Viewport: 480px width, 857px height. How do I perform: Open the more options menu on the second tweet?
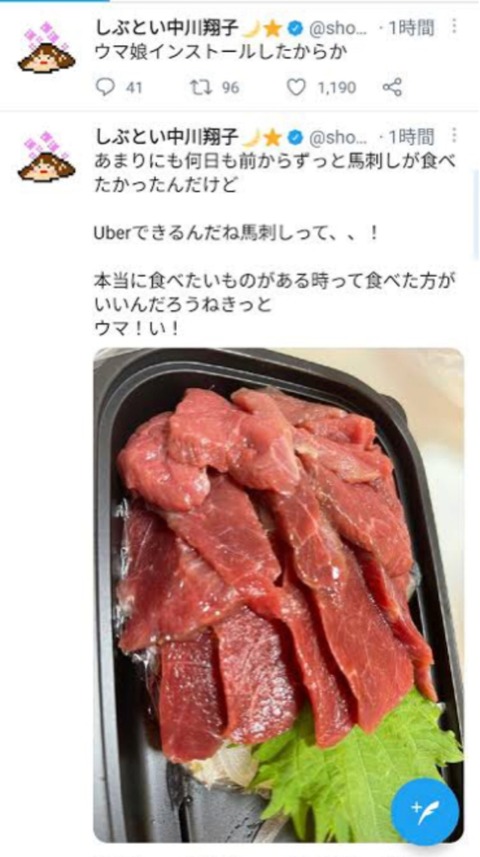click(454, 136)
